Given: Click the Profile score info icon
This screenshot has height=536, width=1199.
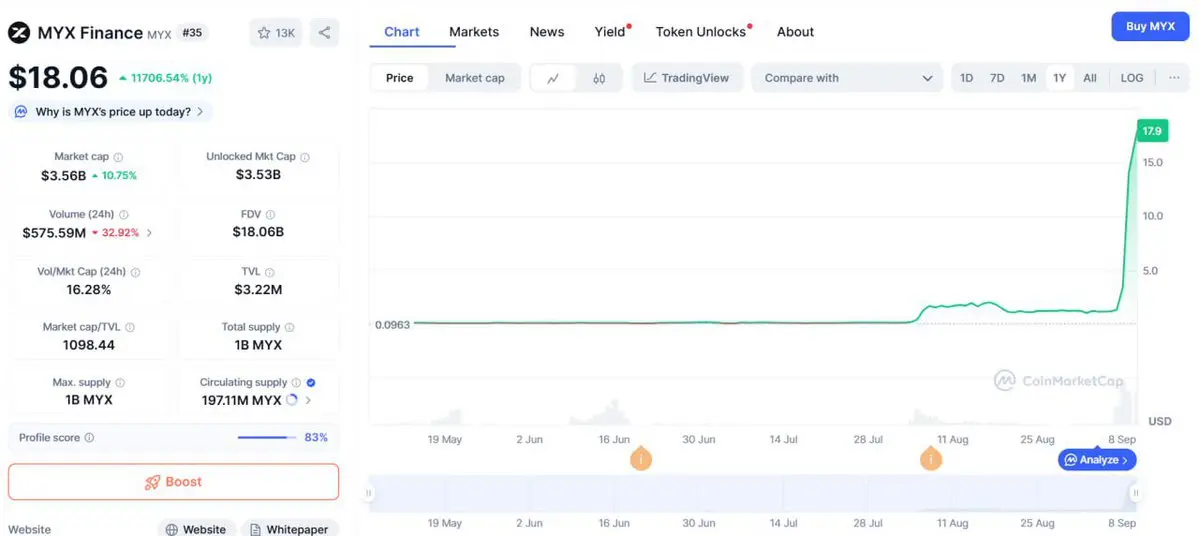Looking at the screenshot, I should click(x=89, y=438).
